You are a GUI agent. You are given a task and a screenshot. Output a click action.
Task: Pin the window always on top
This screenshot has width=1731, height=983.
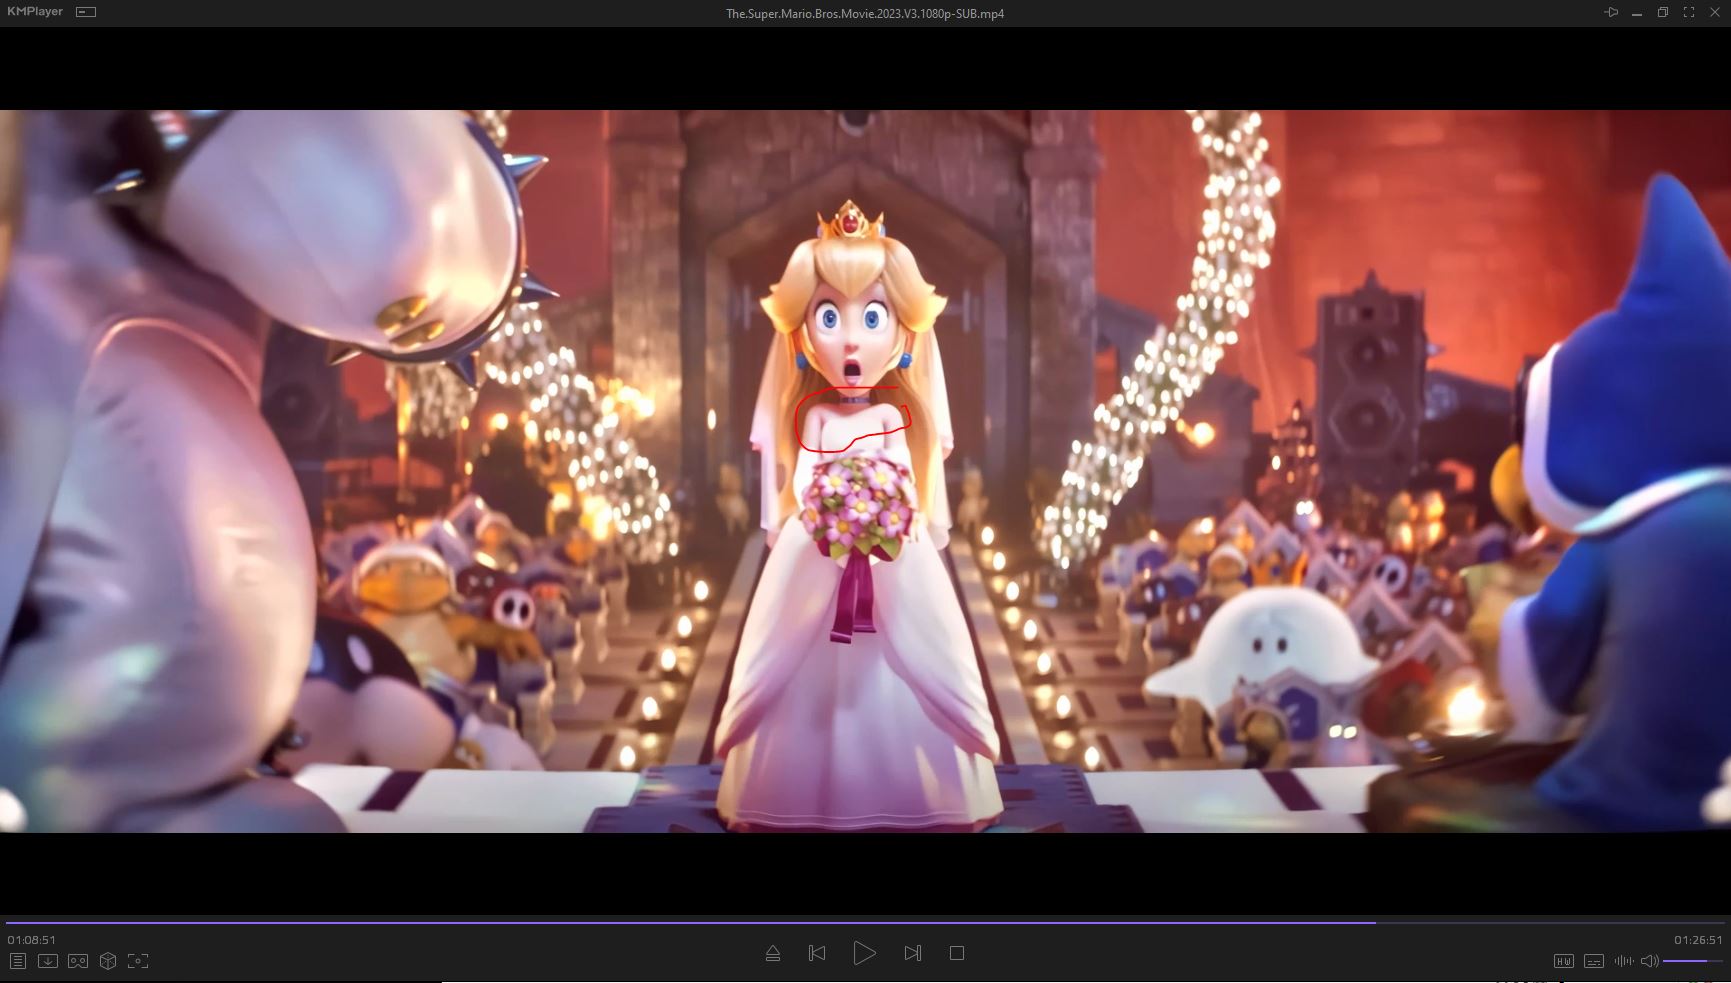coord(1611,12)
